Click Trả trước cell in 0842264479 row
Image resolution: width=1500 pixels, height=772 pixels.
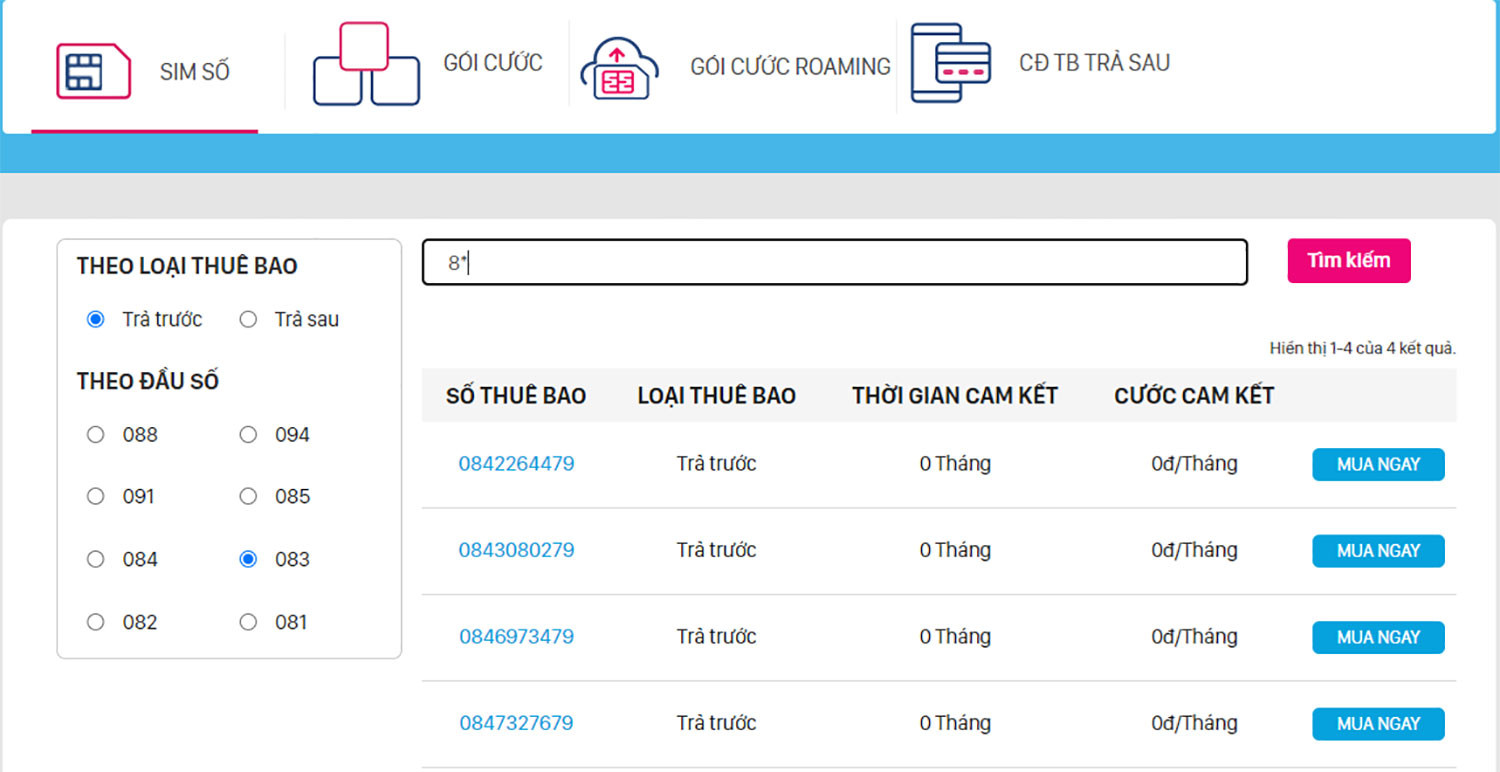click(716, 464)
